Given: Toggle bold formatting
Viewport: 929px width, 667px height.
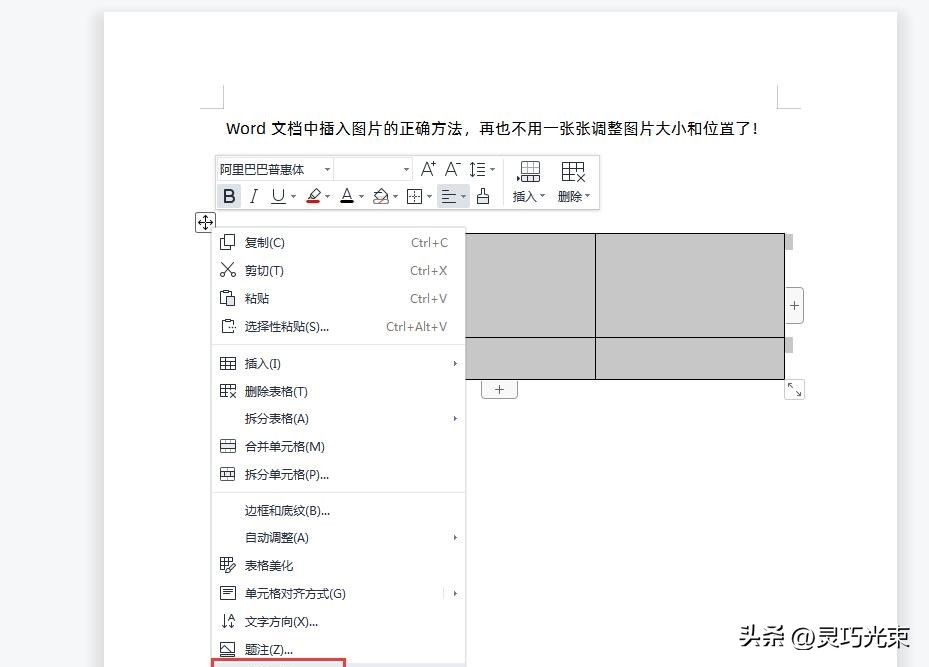Looking at the screenshot, I should pos(229,196).
